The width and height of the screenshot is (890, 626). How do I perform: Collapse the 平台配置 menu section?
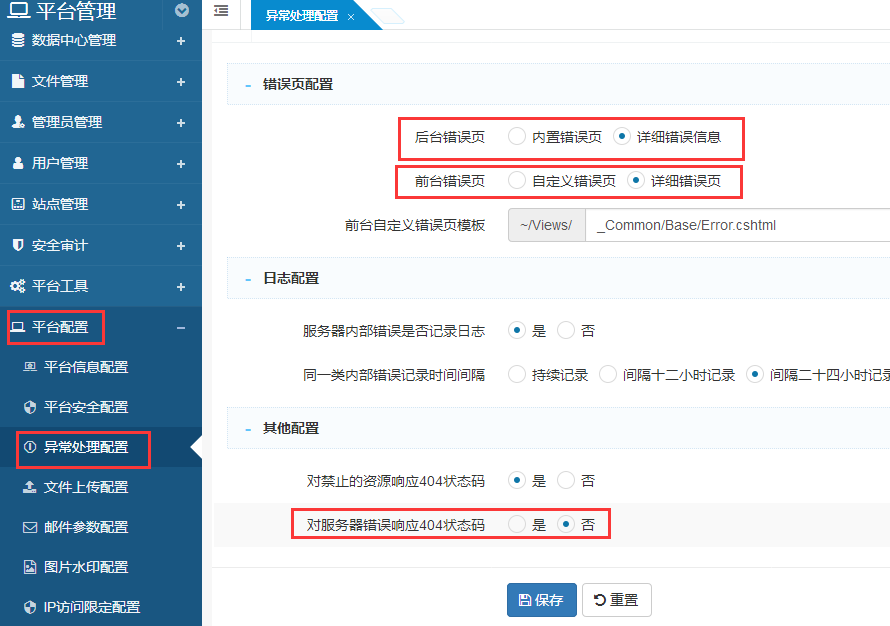(x=181, y=327)
